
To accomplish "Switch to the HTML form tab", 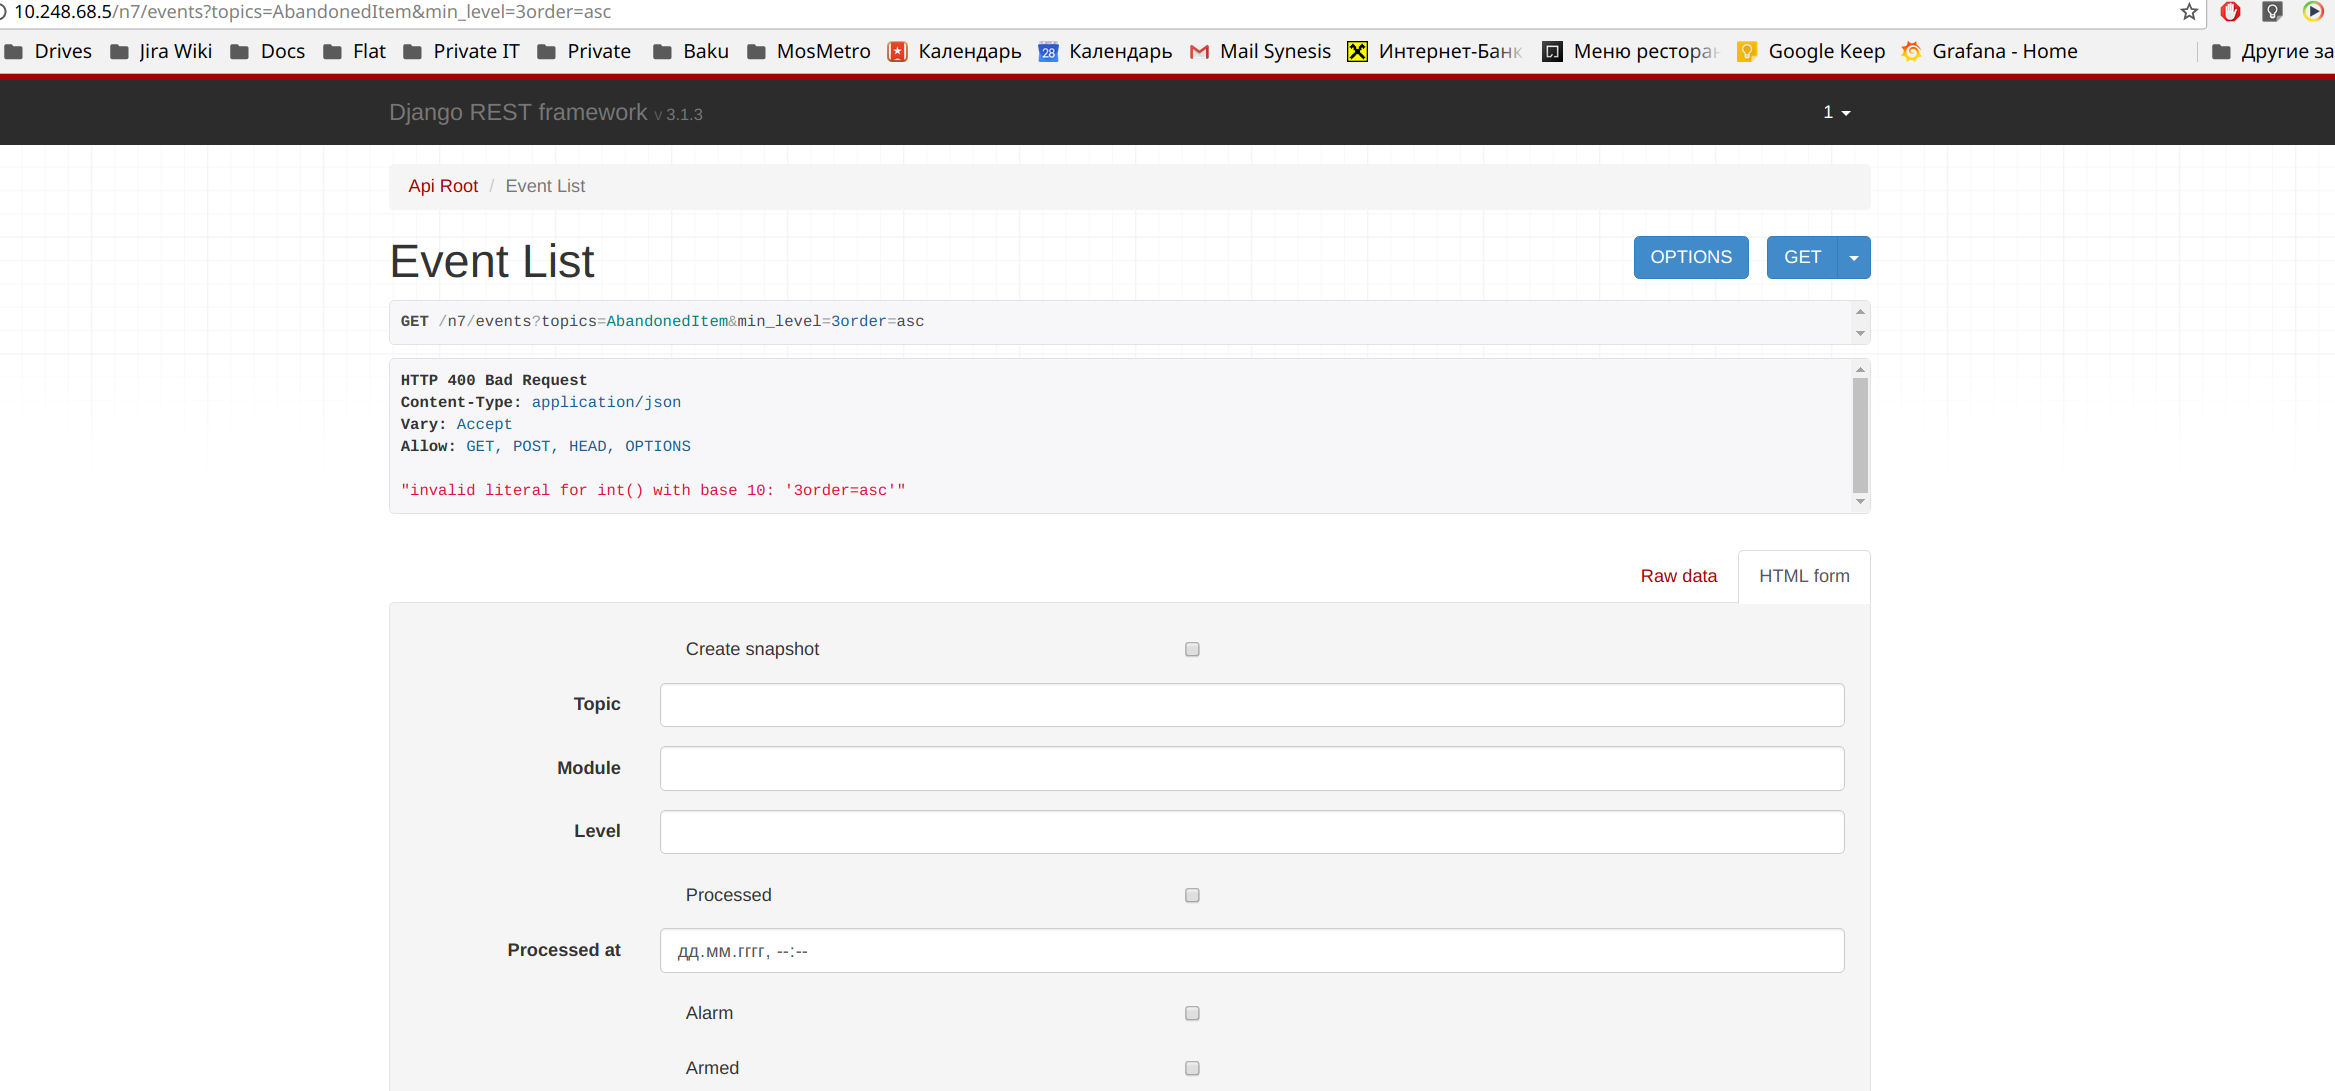I will [1804, 576].
